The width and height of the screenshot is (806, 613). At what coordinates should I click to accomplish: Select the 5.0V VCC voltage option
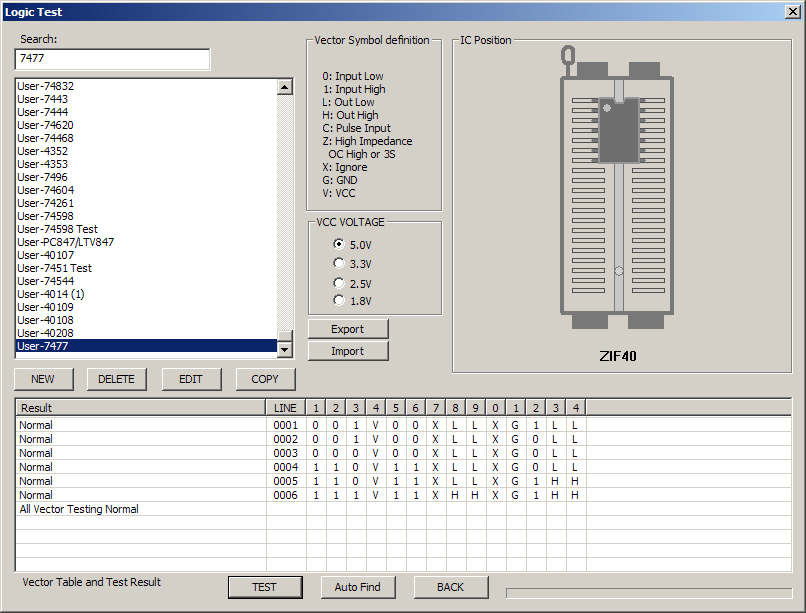339,244
